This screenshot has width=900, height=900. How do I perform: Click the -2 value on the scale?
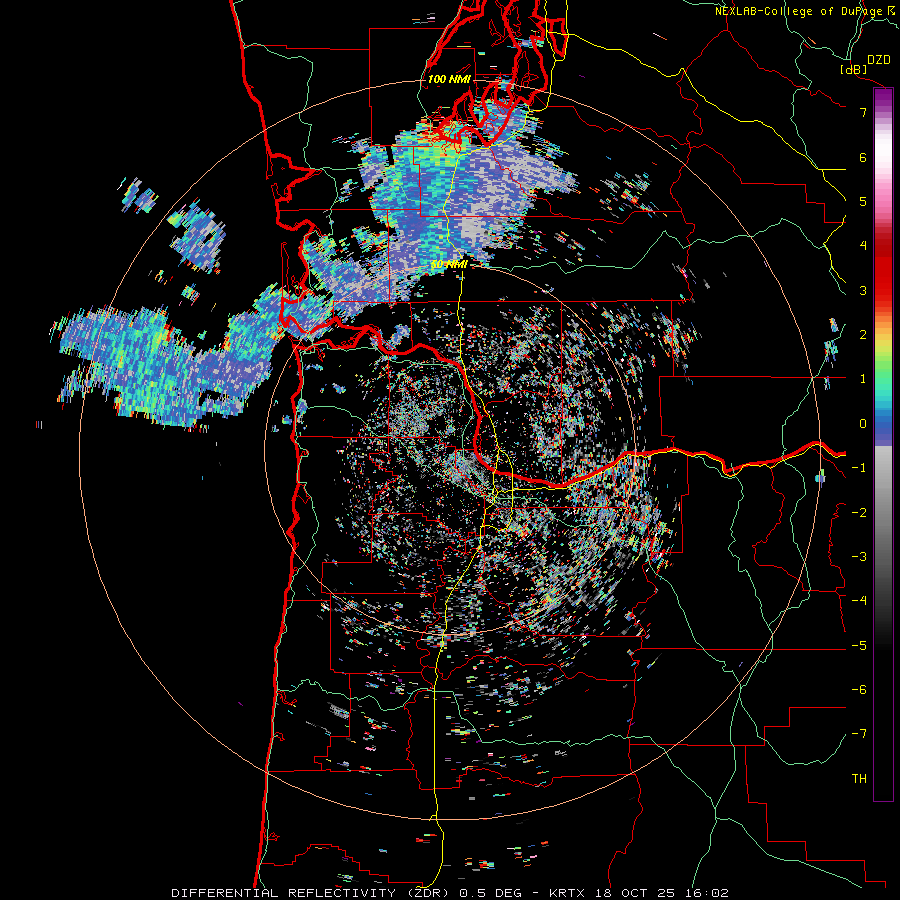point(859,513)
